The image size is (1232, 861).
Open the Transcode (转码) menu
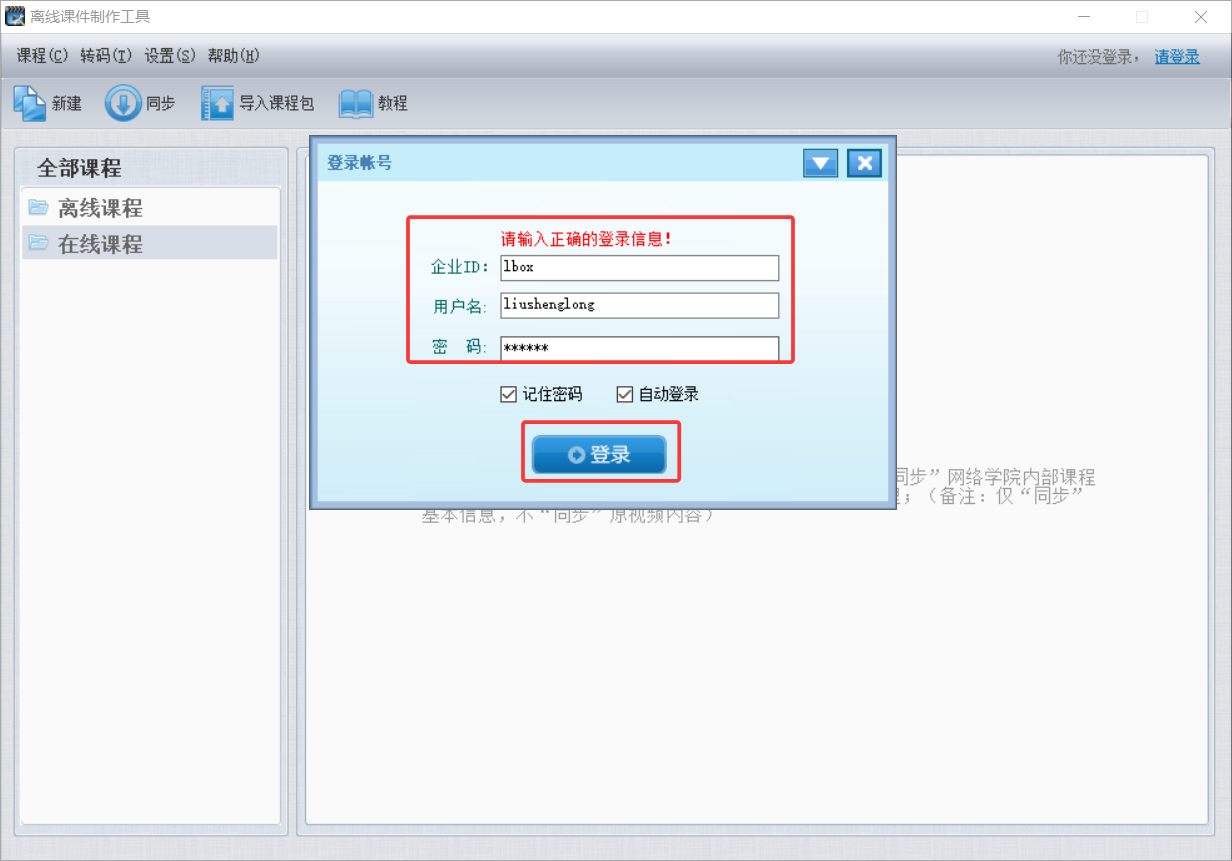[x=106, y=56]
